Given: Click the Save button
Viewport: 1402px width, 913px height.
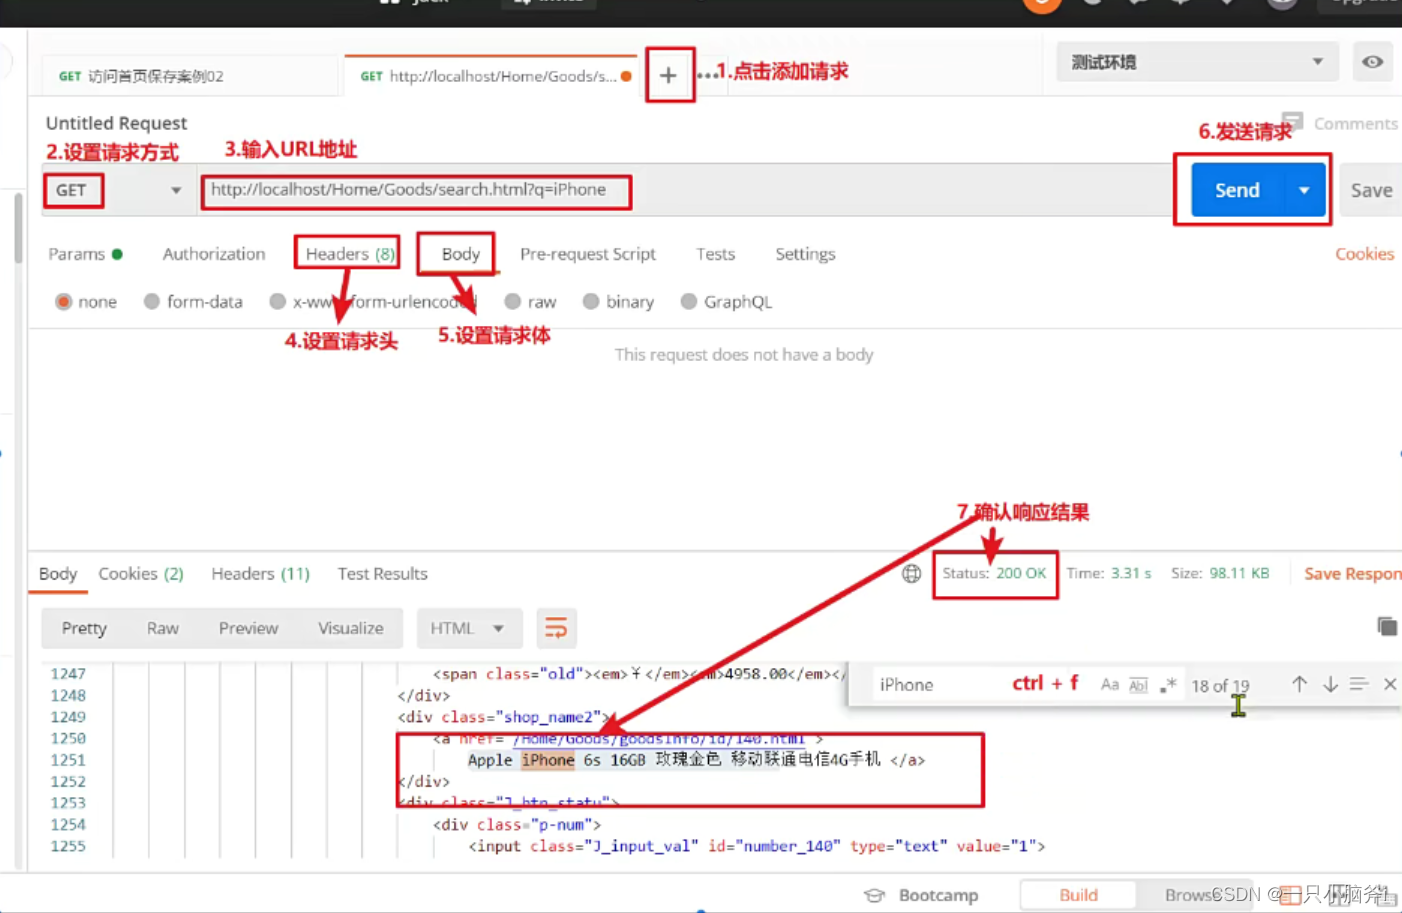Looking at the screenshot, I should 1371,190.
